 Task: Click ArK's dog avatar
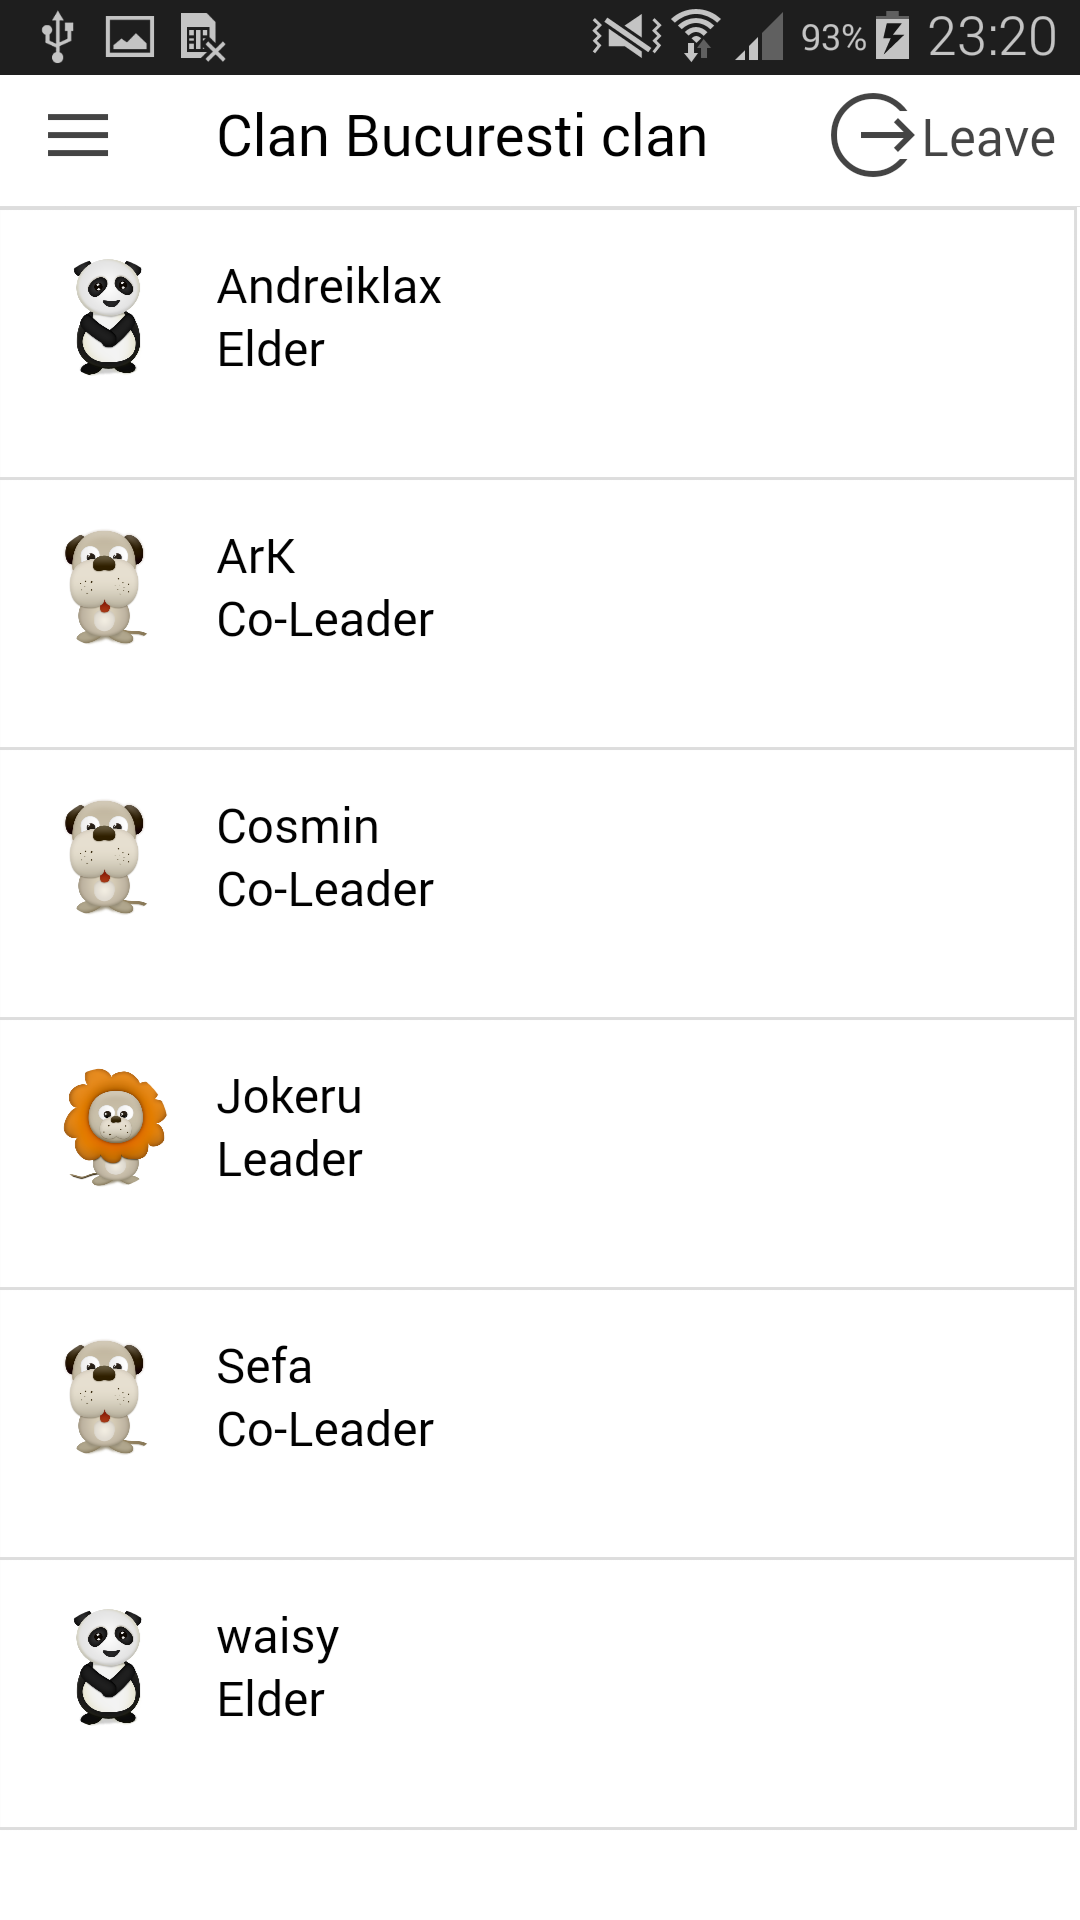pos(106,587)
